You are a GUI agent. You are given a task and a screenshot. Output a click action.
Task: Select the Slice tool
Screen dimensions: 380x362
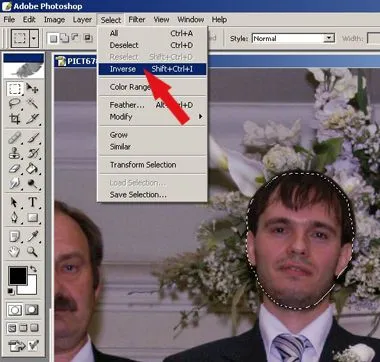[33, 119]
